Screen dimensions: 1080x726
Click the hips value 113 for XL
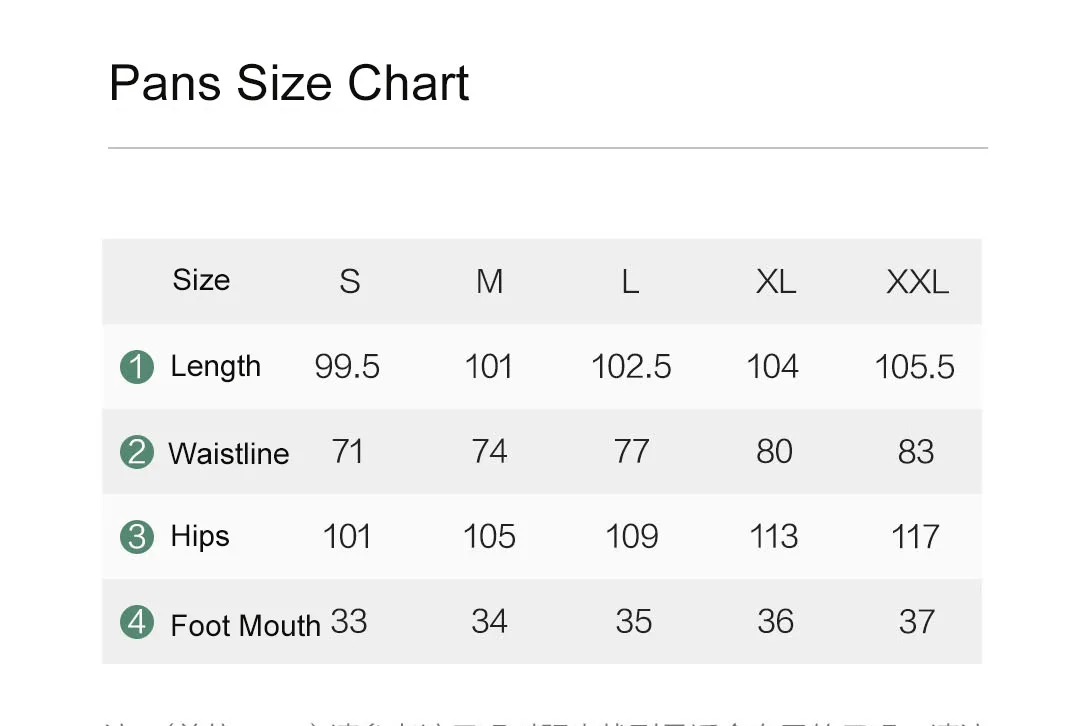(x=774, y=537)
